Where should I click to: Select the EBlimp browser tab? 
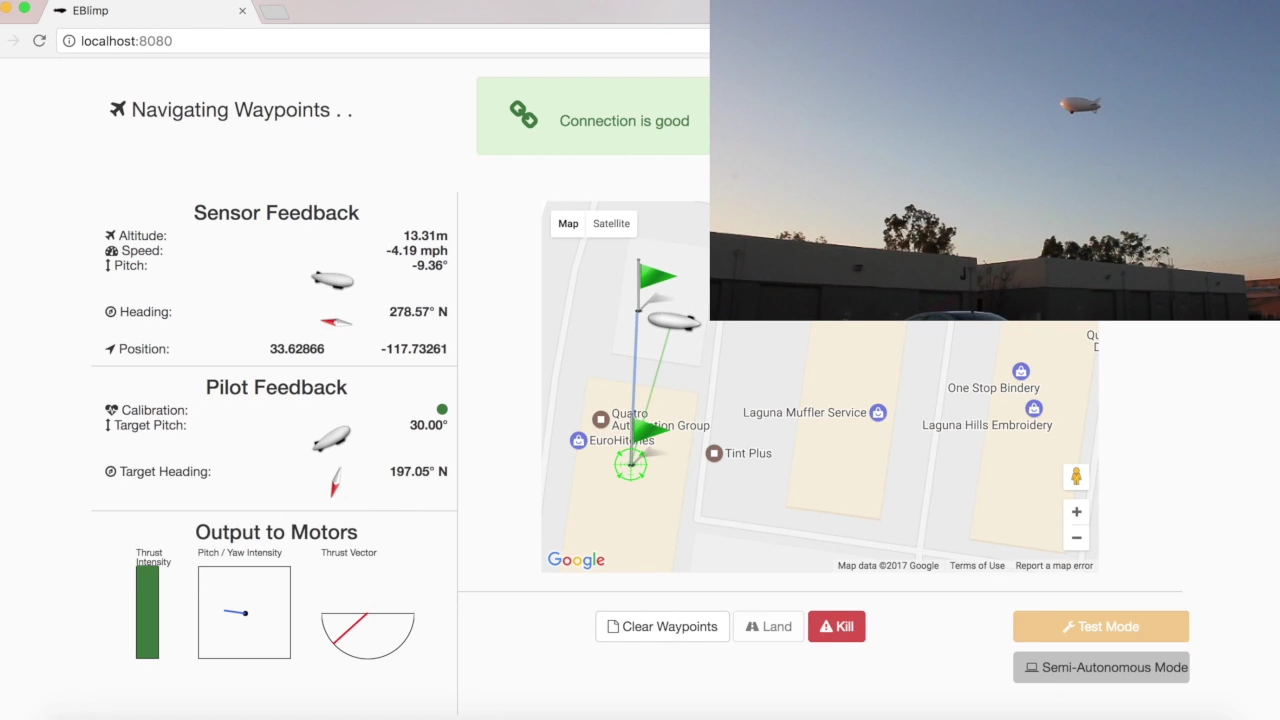click(x=150, y=11)
